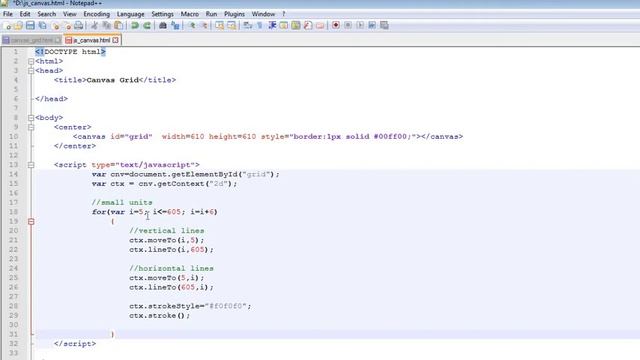
Task: Close the canvas_grid.html tab
Action: tap(58, 40)
